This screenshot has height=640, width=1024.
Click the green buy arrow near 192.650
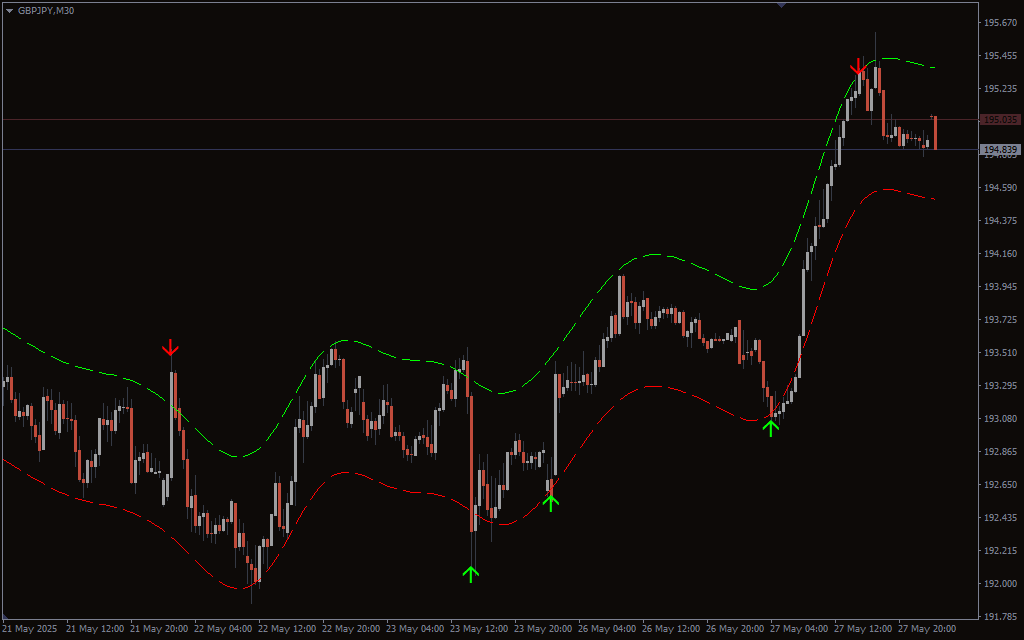point(550,502)
